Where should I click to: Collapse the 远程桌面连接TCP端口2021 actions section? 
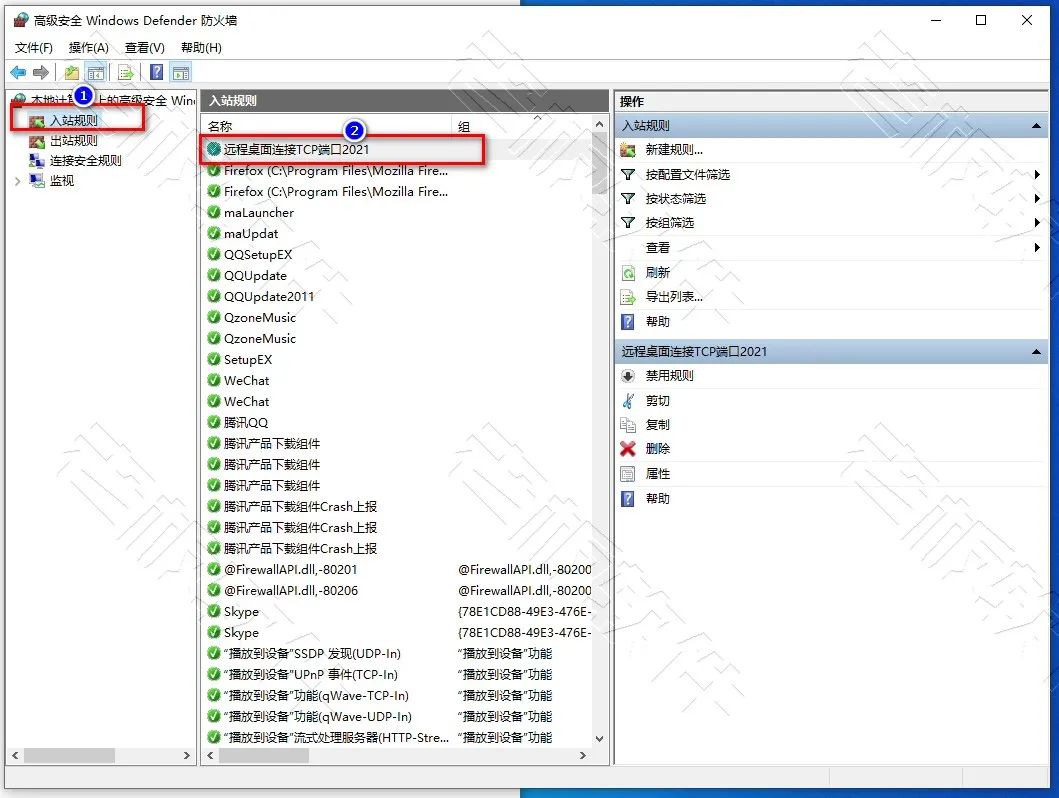1036,352
